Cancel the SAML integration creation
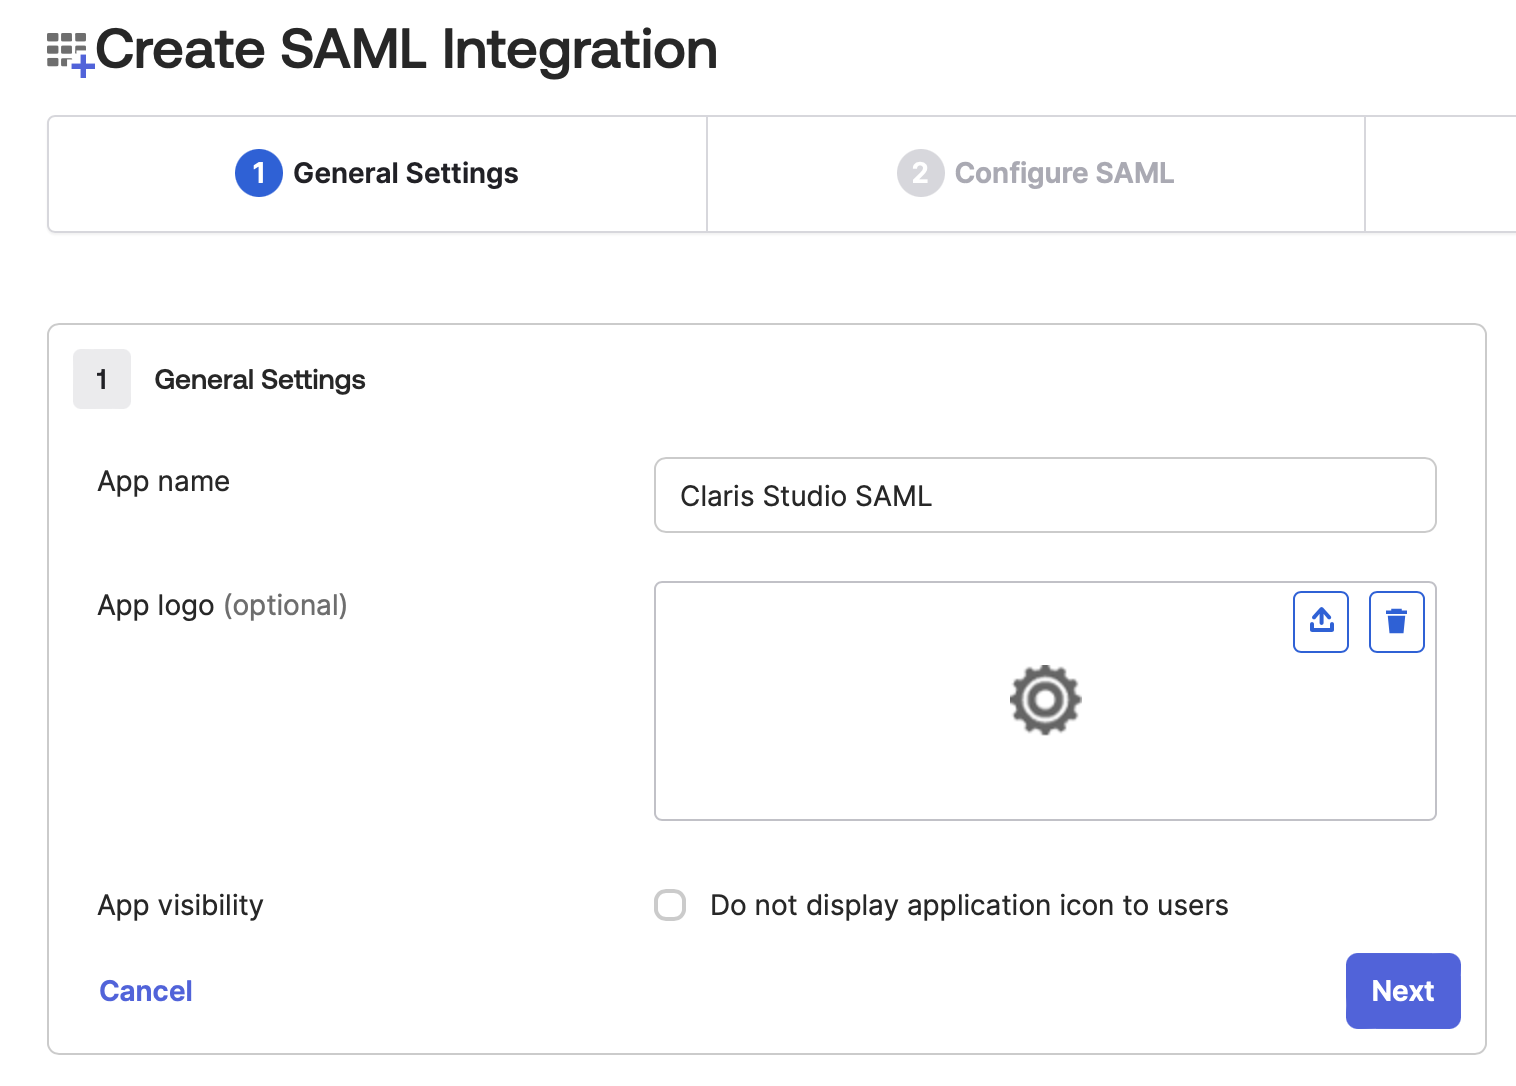The image size is (1516, 1086). pos(145,990)
